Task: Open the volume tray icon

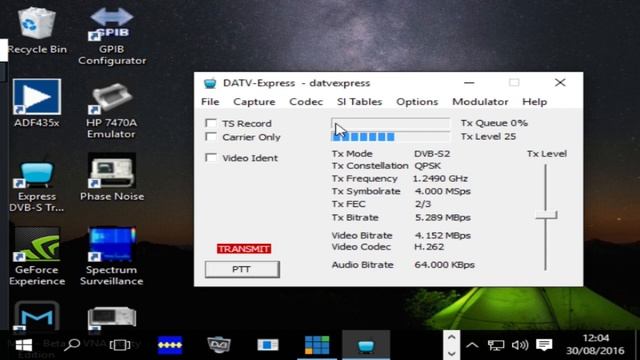Action: [x=520, y=345]
